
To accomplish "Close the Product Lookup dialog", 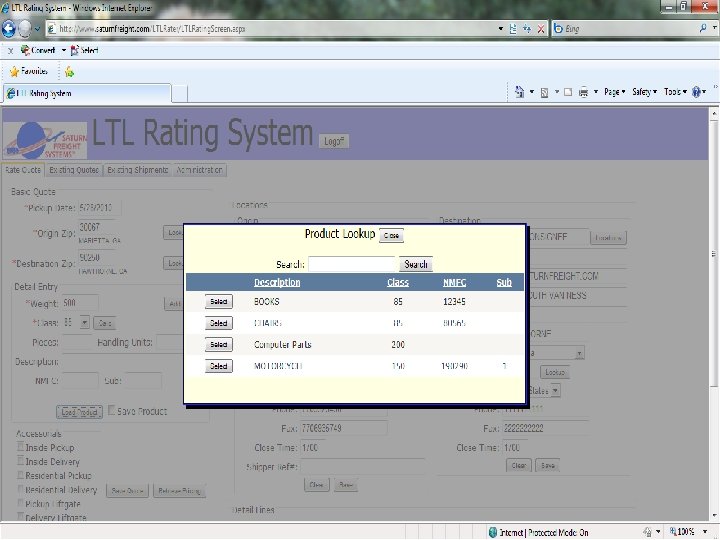I will tap(391, 236).
